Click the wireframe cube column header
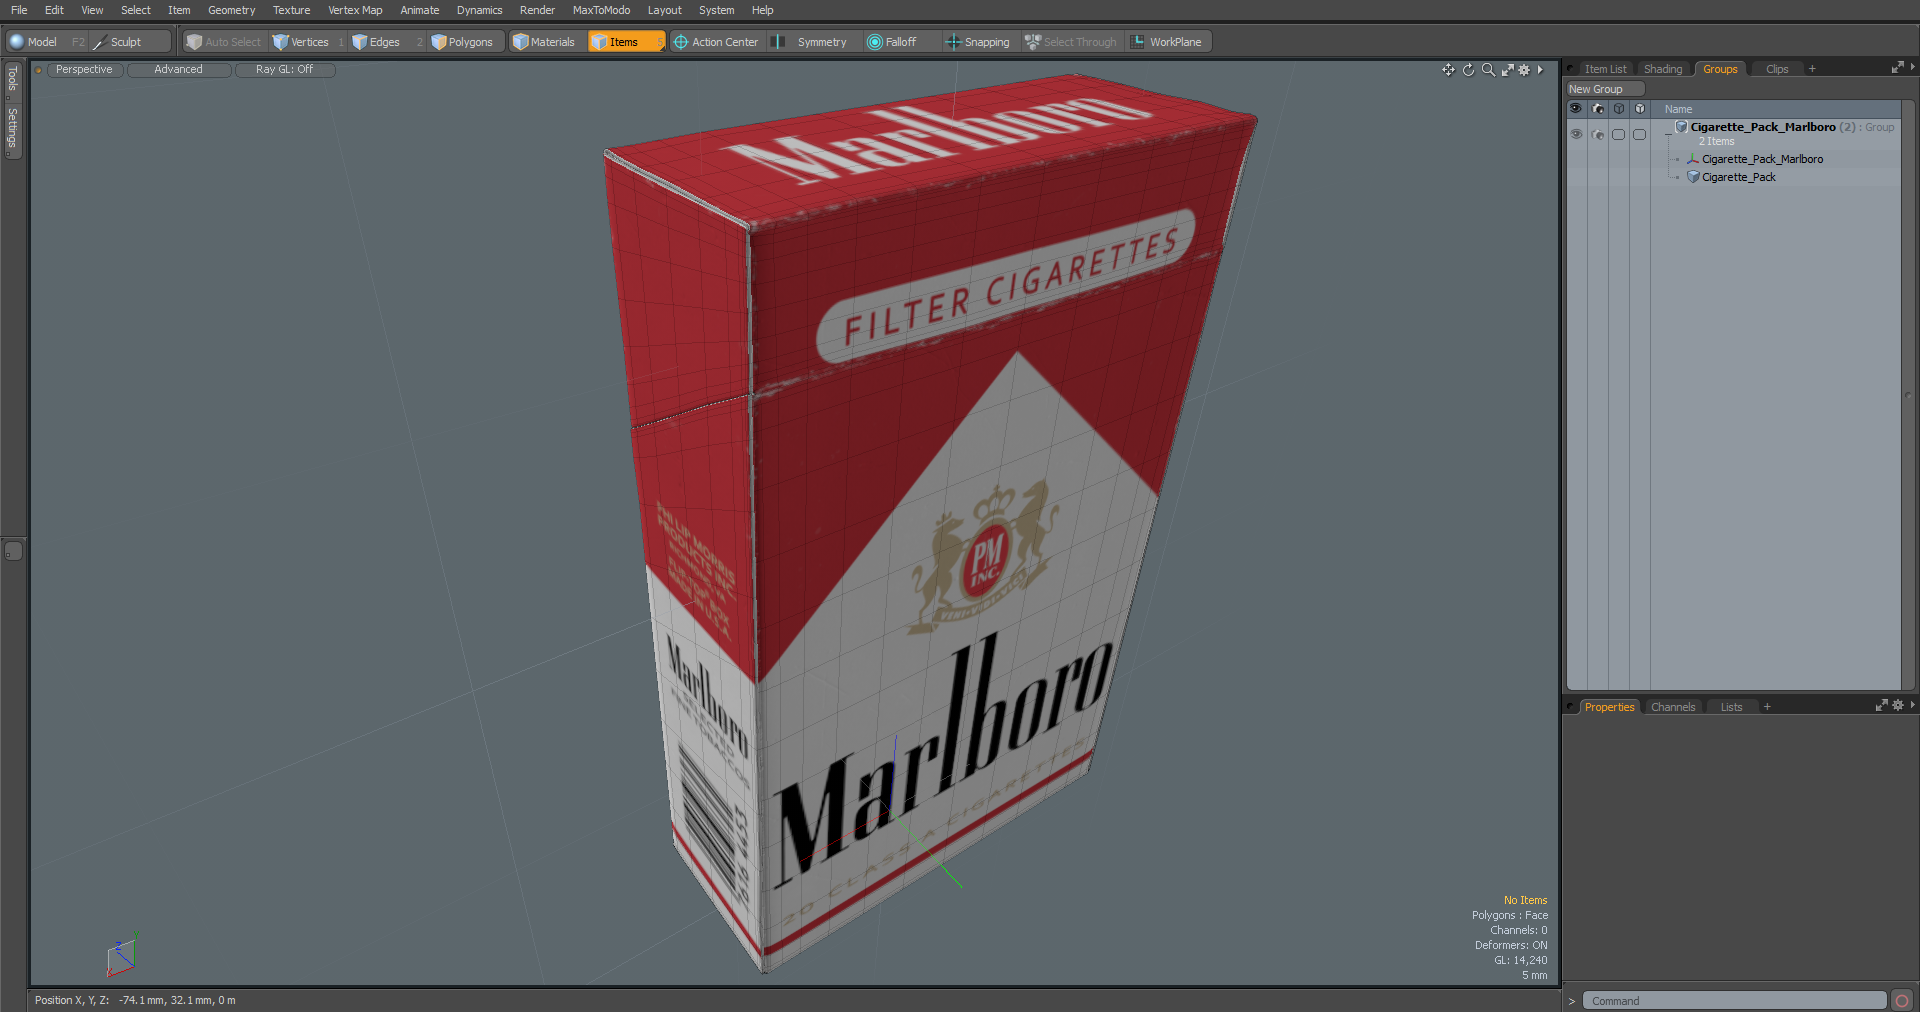 1619,109
